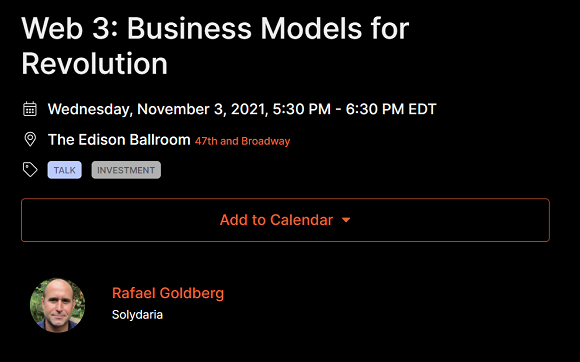Expand the Add to Calendar dropdown arrow
This screenshot has height=362, width=580.
[346, 220]
